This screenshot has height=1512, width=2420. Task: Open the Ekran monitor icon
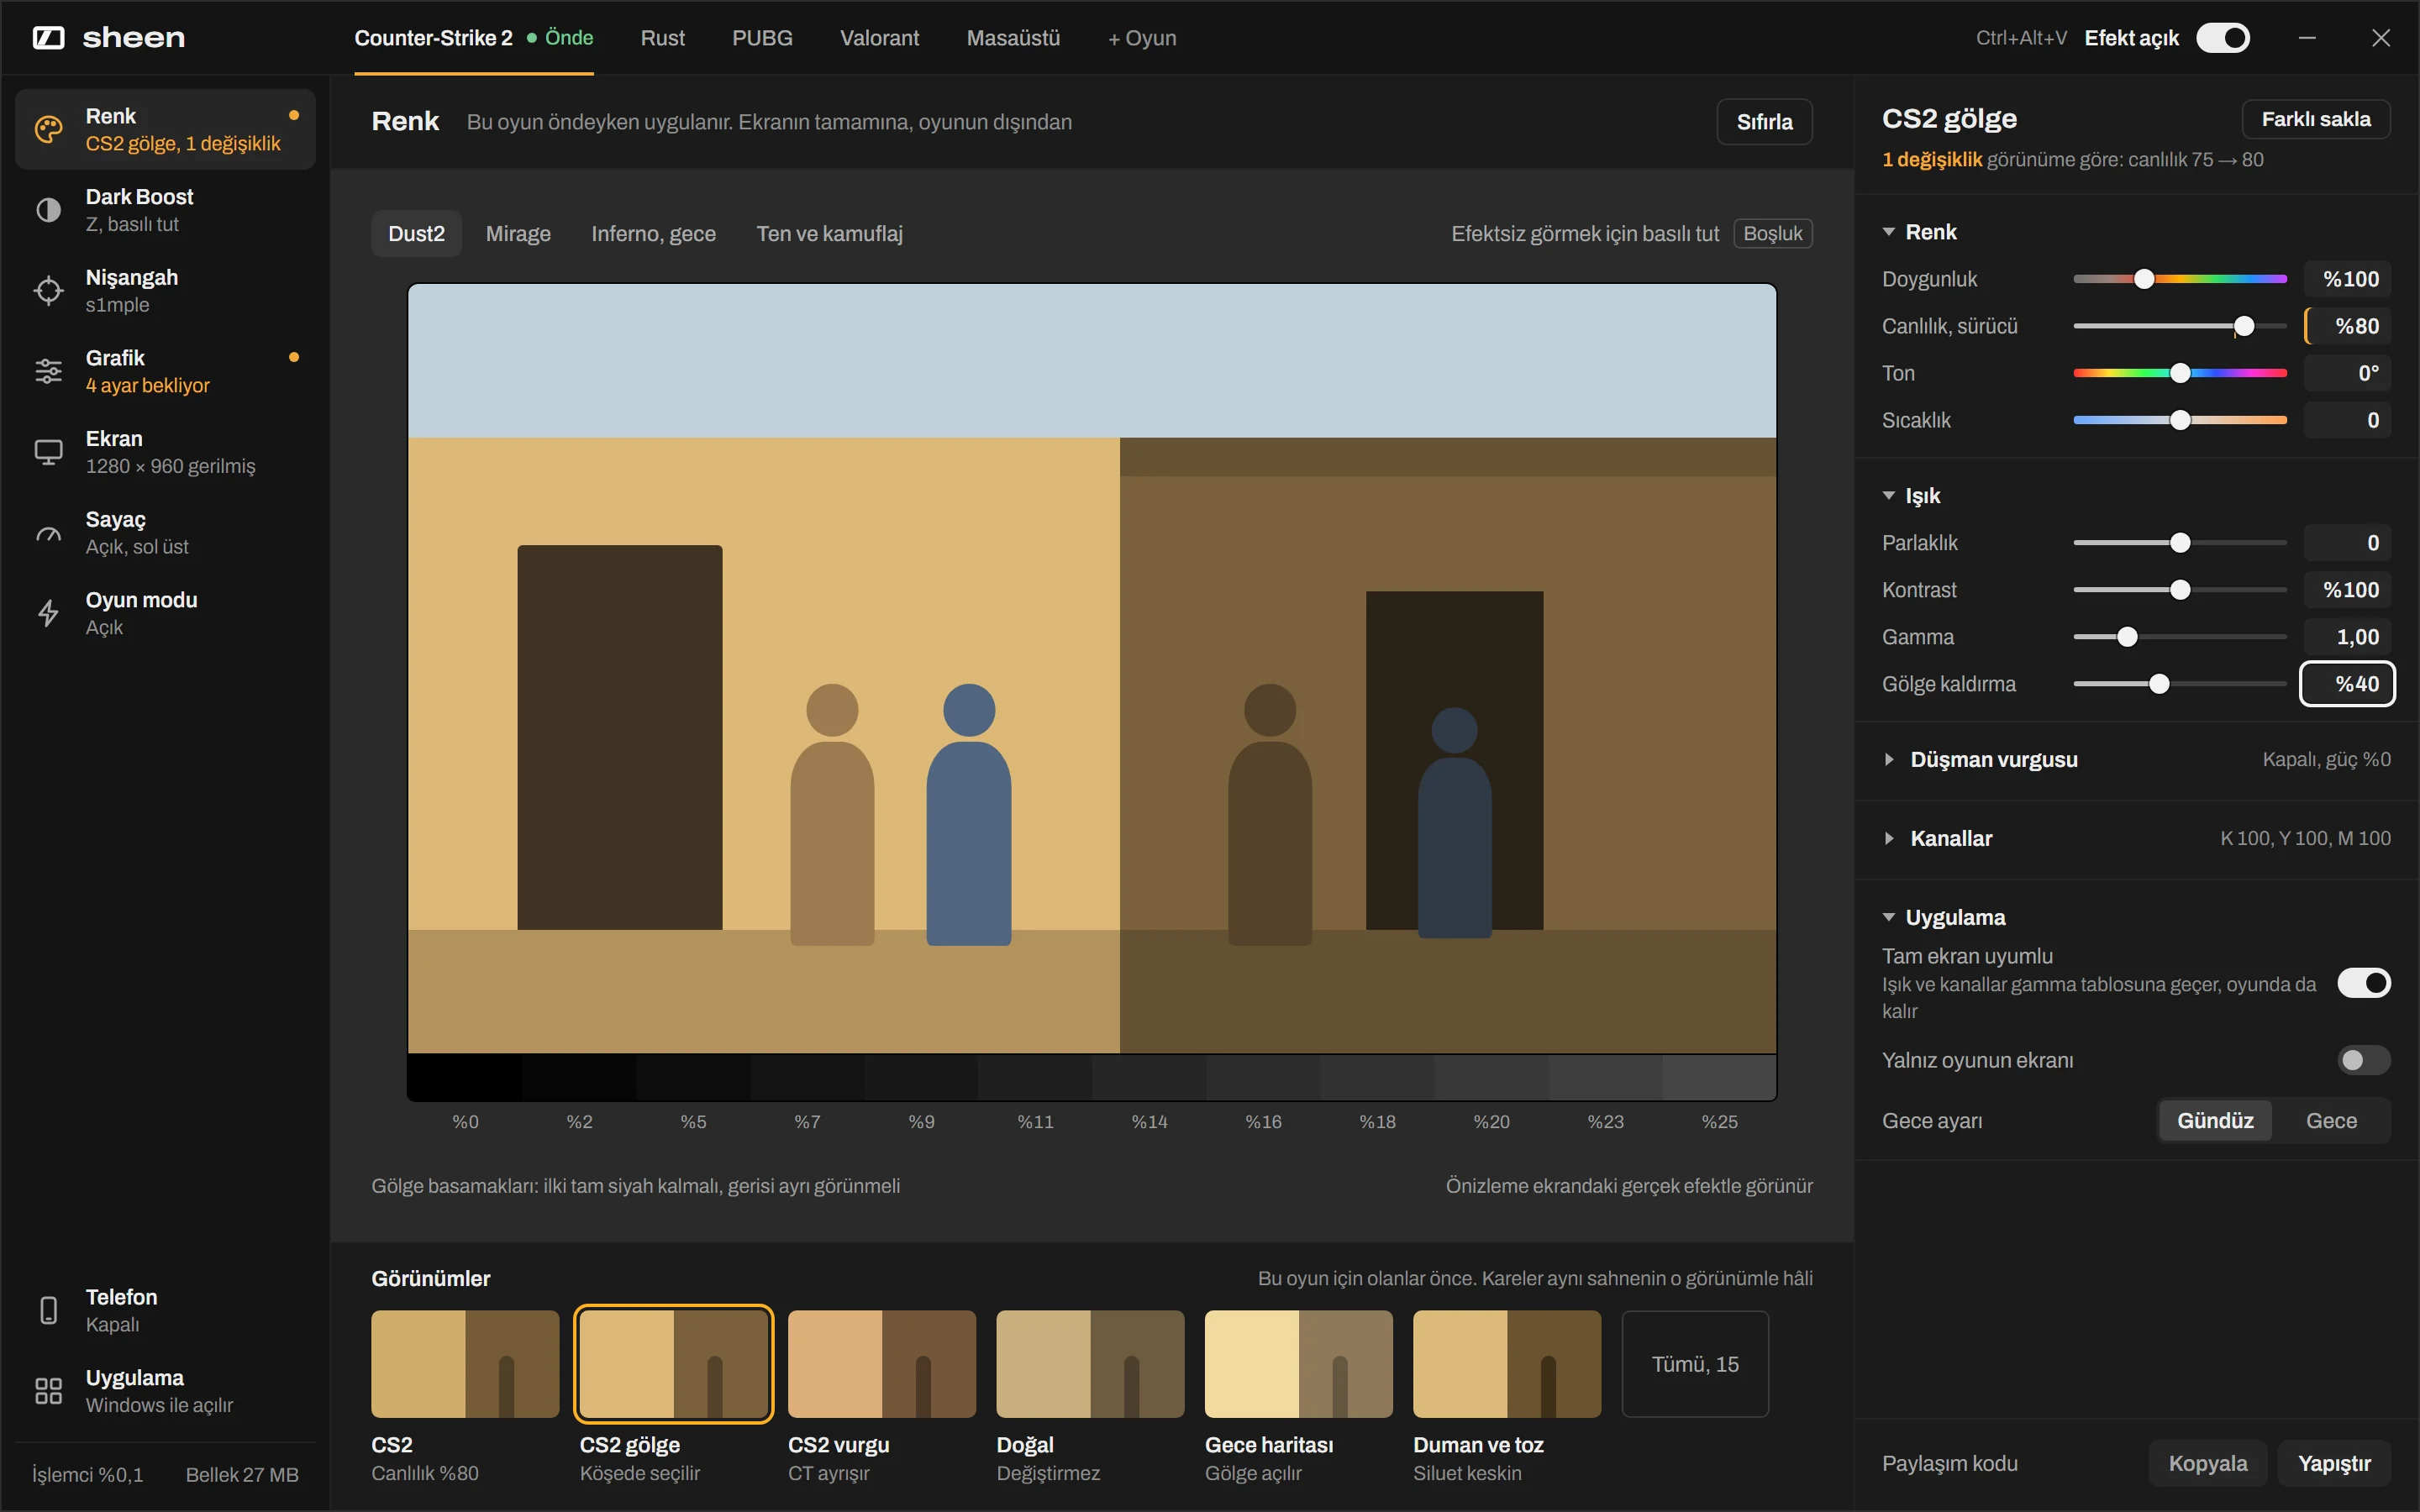click(48, 452)
